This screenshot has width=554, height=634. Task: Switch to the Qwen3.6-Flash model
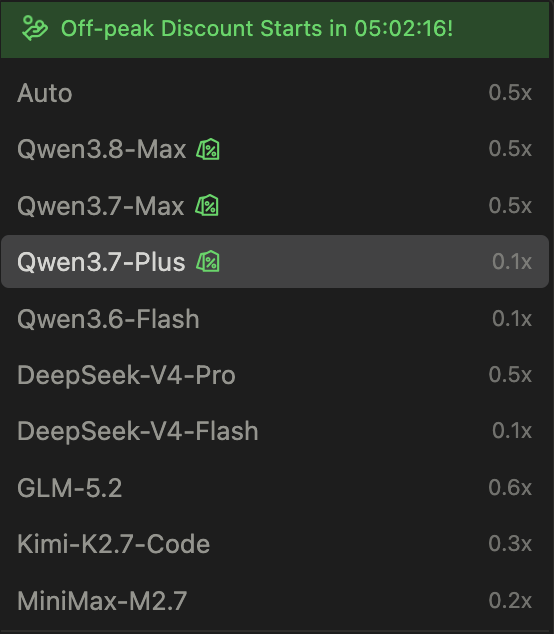(275, 319)
